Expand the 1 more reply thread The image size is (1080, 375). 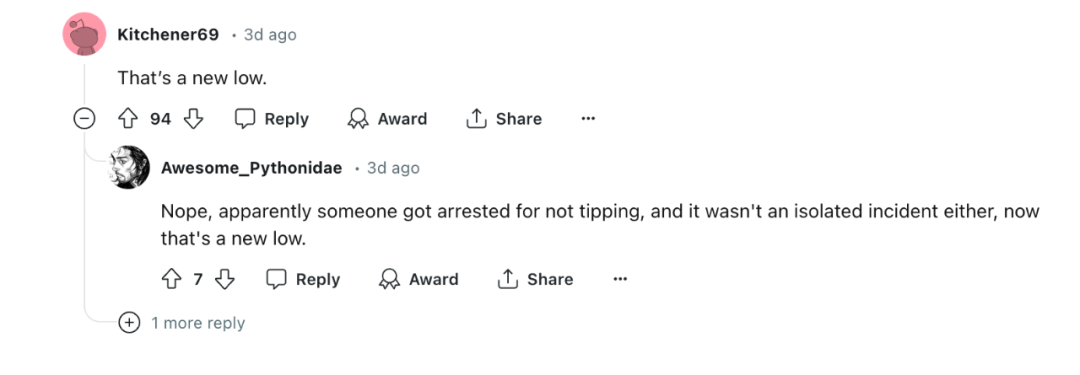pyautogui.click(x=183, y=323)
